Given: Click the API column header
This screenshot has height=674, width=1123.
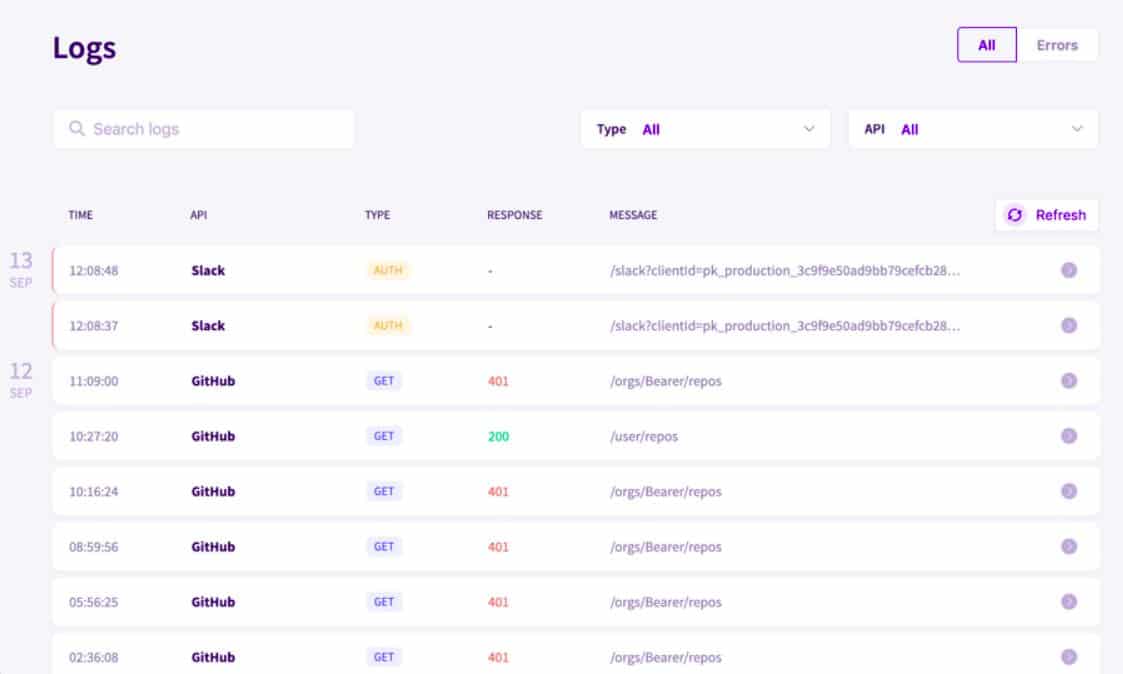Looking at the screenshot, I should (198, 215).
